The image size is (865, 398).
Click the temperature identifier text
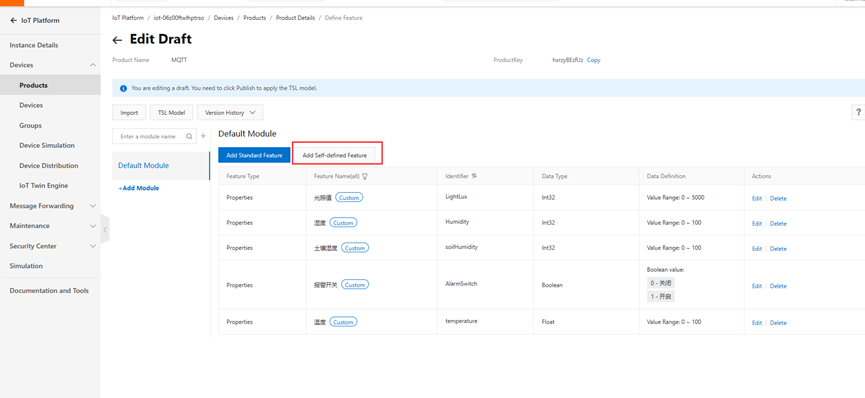coord(461,321)
